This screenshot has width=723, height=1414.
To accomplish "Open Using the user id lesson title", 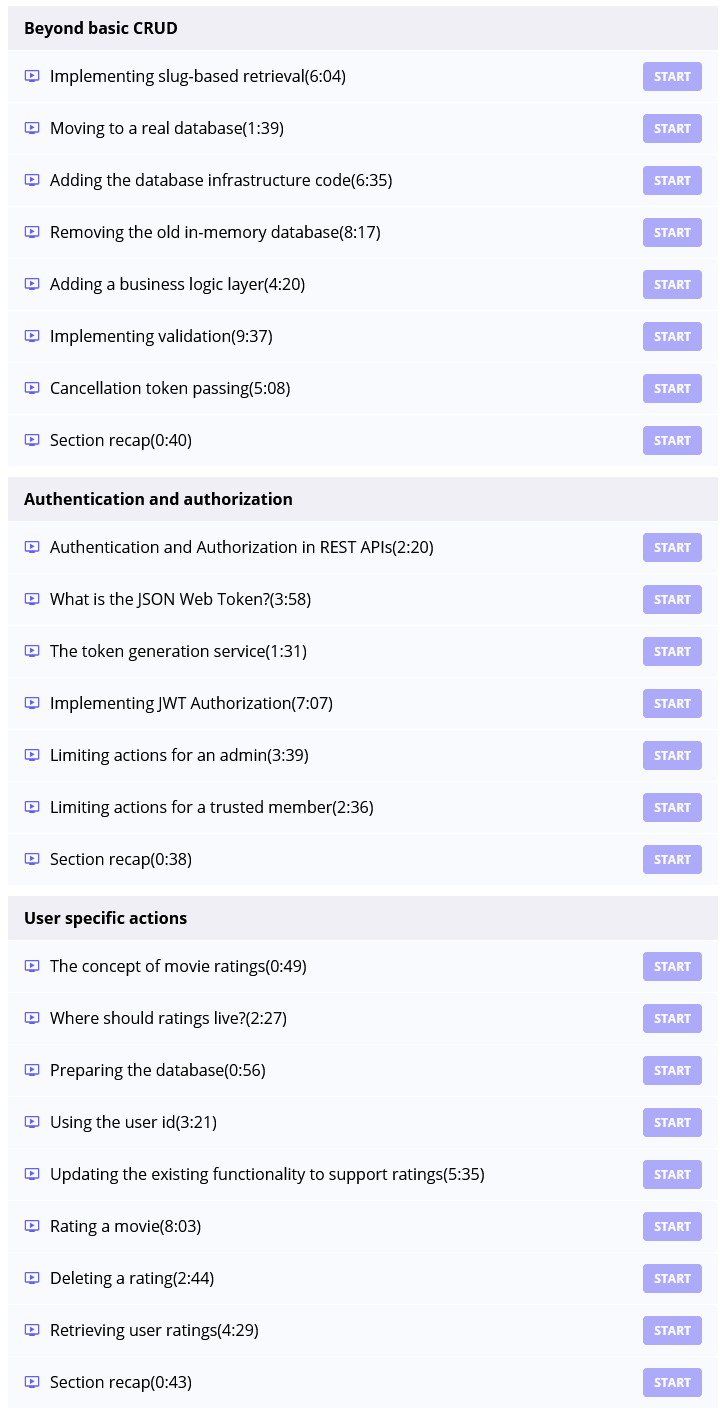I will point(133,1122).
